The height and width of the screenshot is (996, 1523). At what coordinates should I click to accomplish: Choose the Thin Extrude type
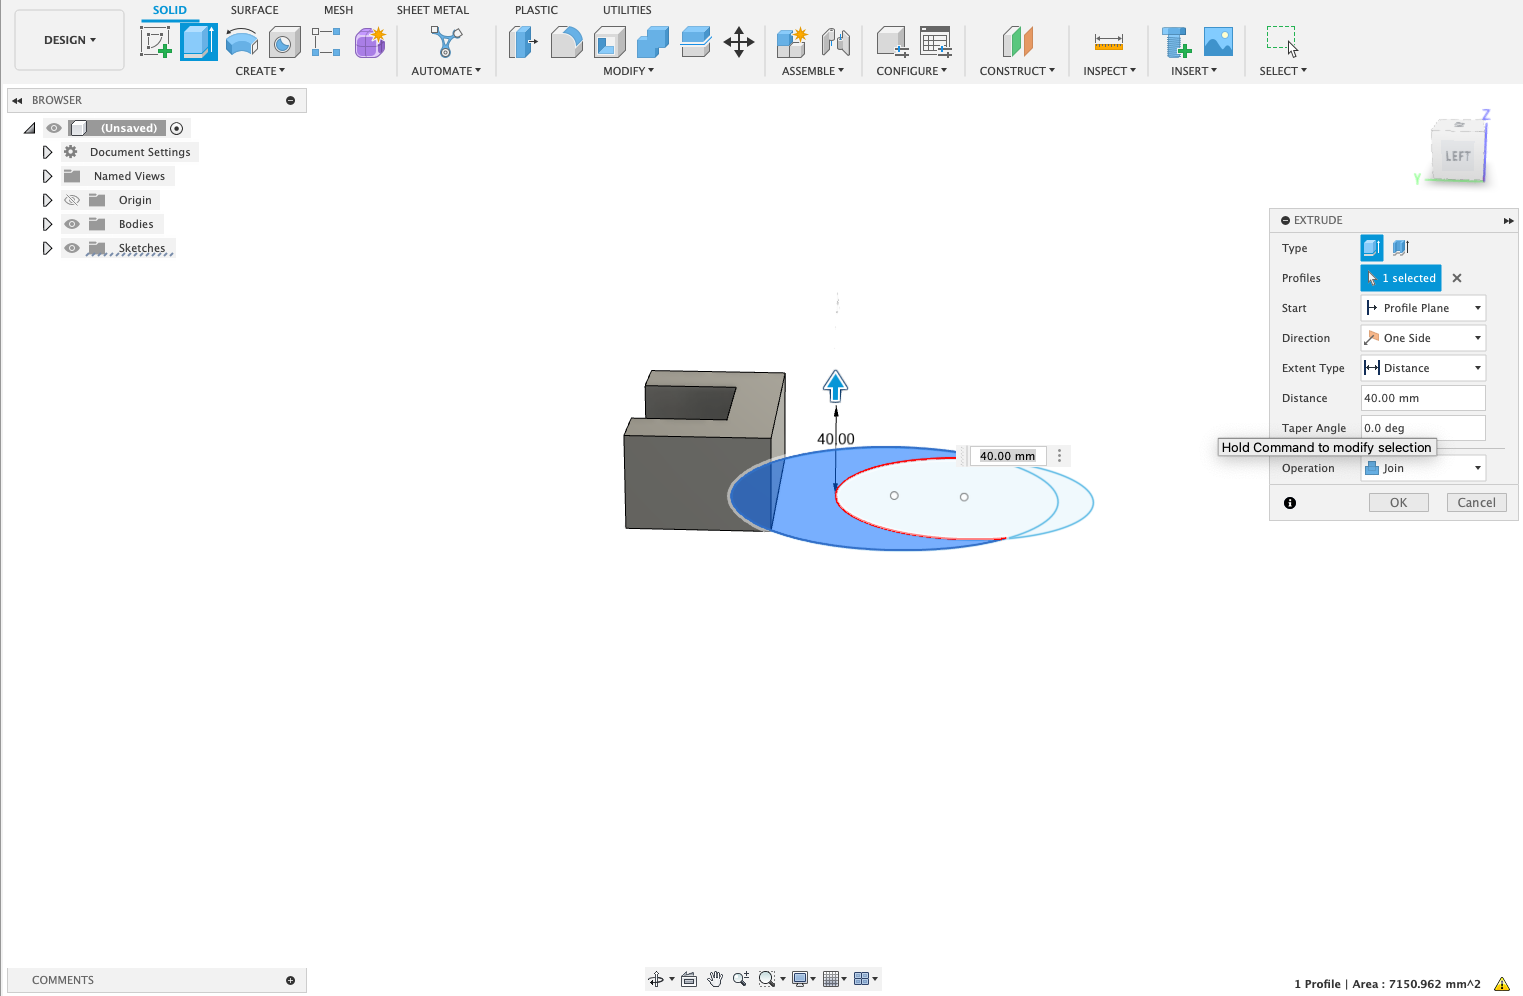(x=1401, y=248)
